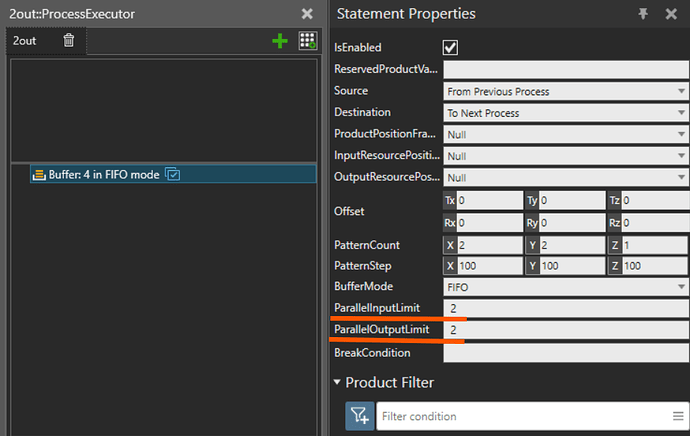The width and height of the screenshot is (690, 436).
Task: Click the PatternCount Y field
Action: (572, 245)
